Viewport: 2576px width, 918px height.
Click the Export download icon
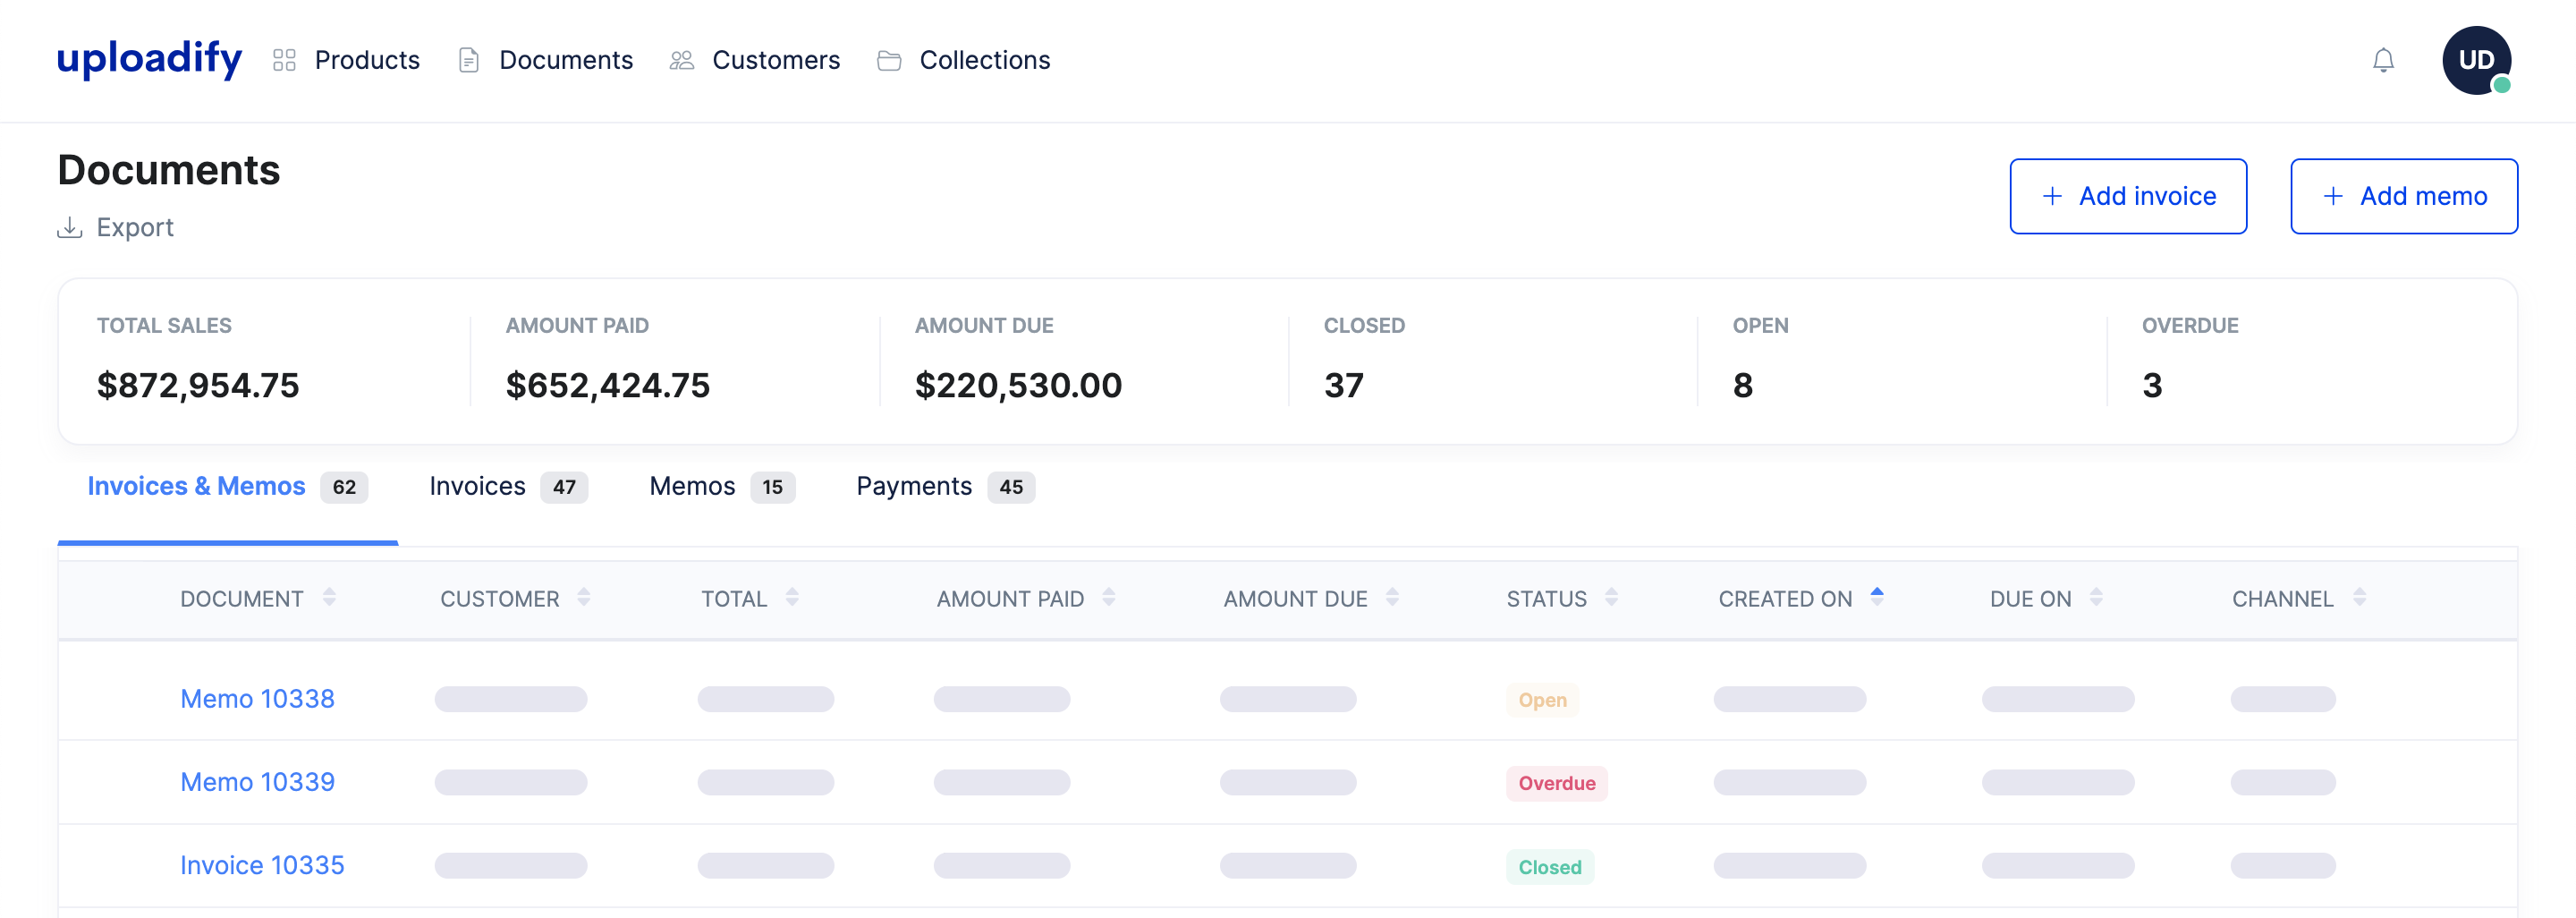point(68,227)
